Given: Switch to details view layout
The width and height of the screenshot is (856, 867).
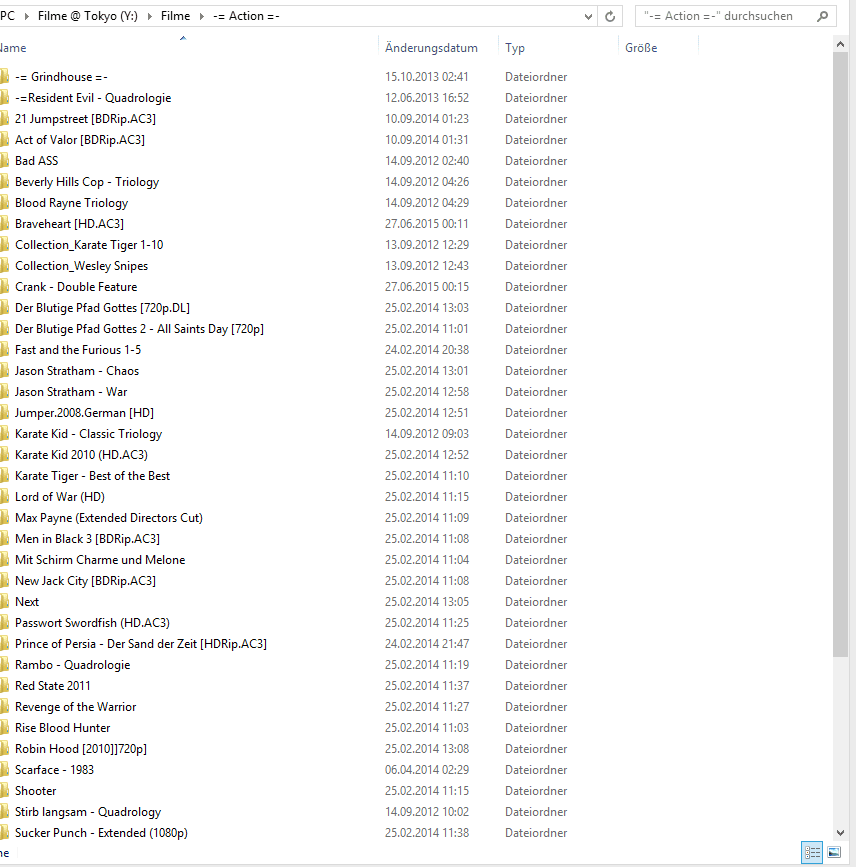Looking at the screenshot, I should click(x=812, y=852).
